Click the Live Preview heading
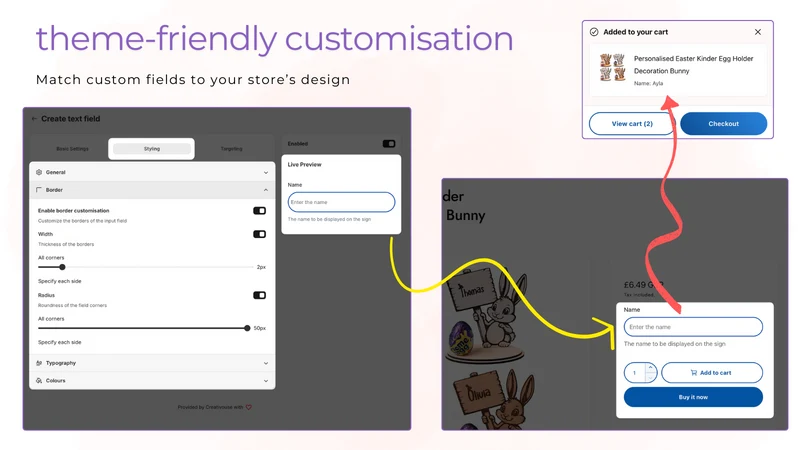800x450 pixels. point(305,164)
